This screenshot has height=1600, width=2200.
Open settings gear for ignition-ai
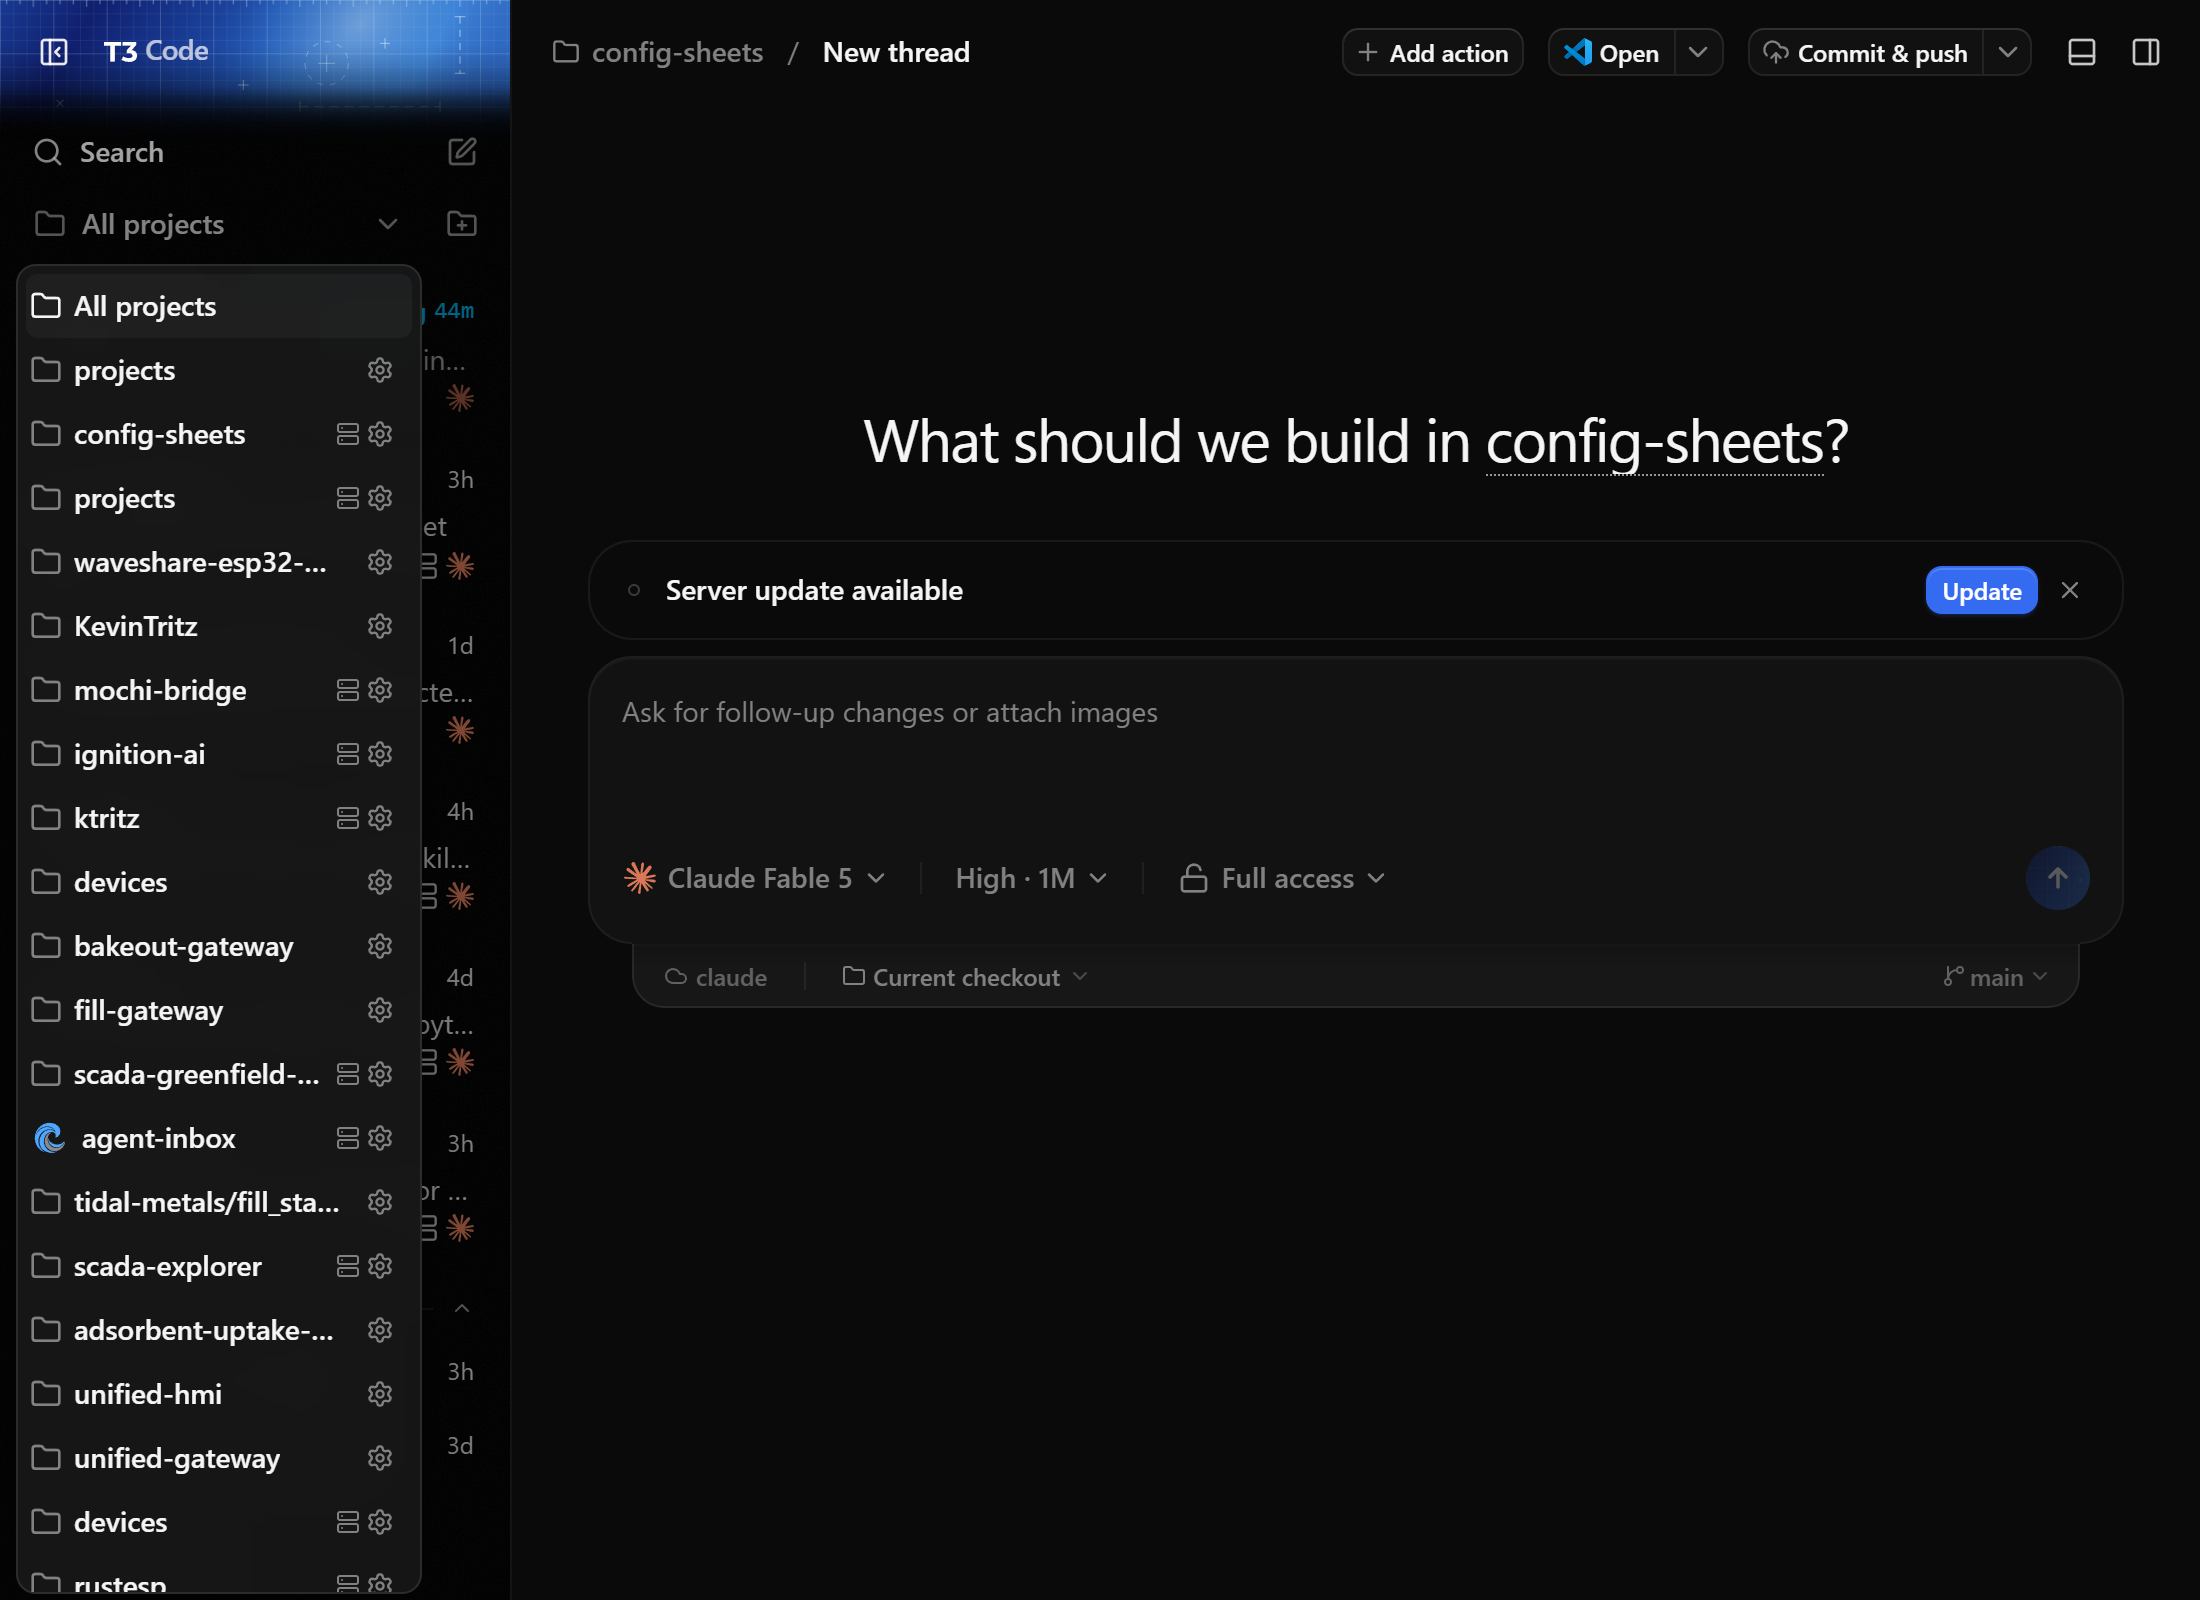(x=380, y=754)
